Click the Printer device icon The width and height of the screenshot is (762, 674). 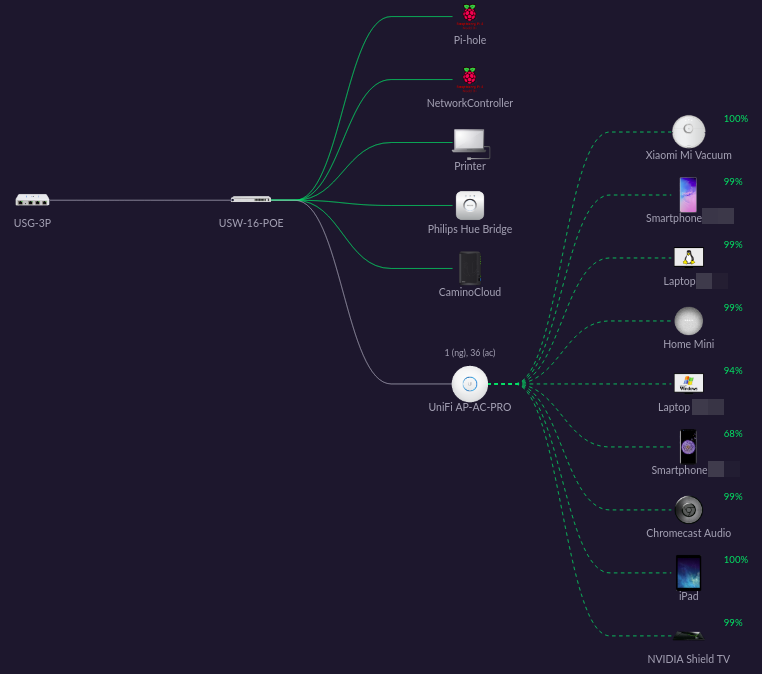click(x=470, y=144)
